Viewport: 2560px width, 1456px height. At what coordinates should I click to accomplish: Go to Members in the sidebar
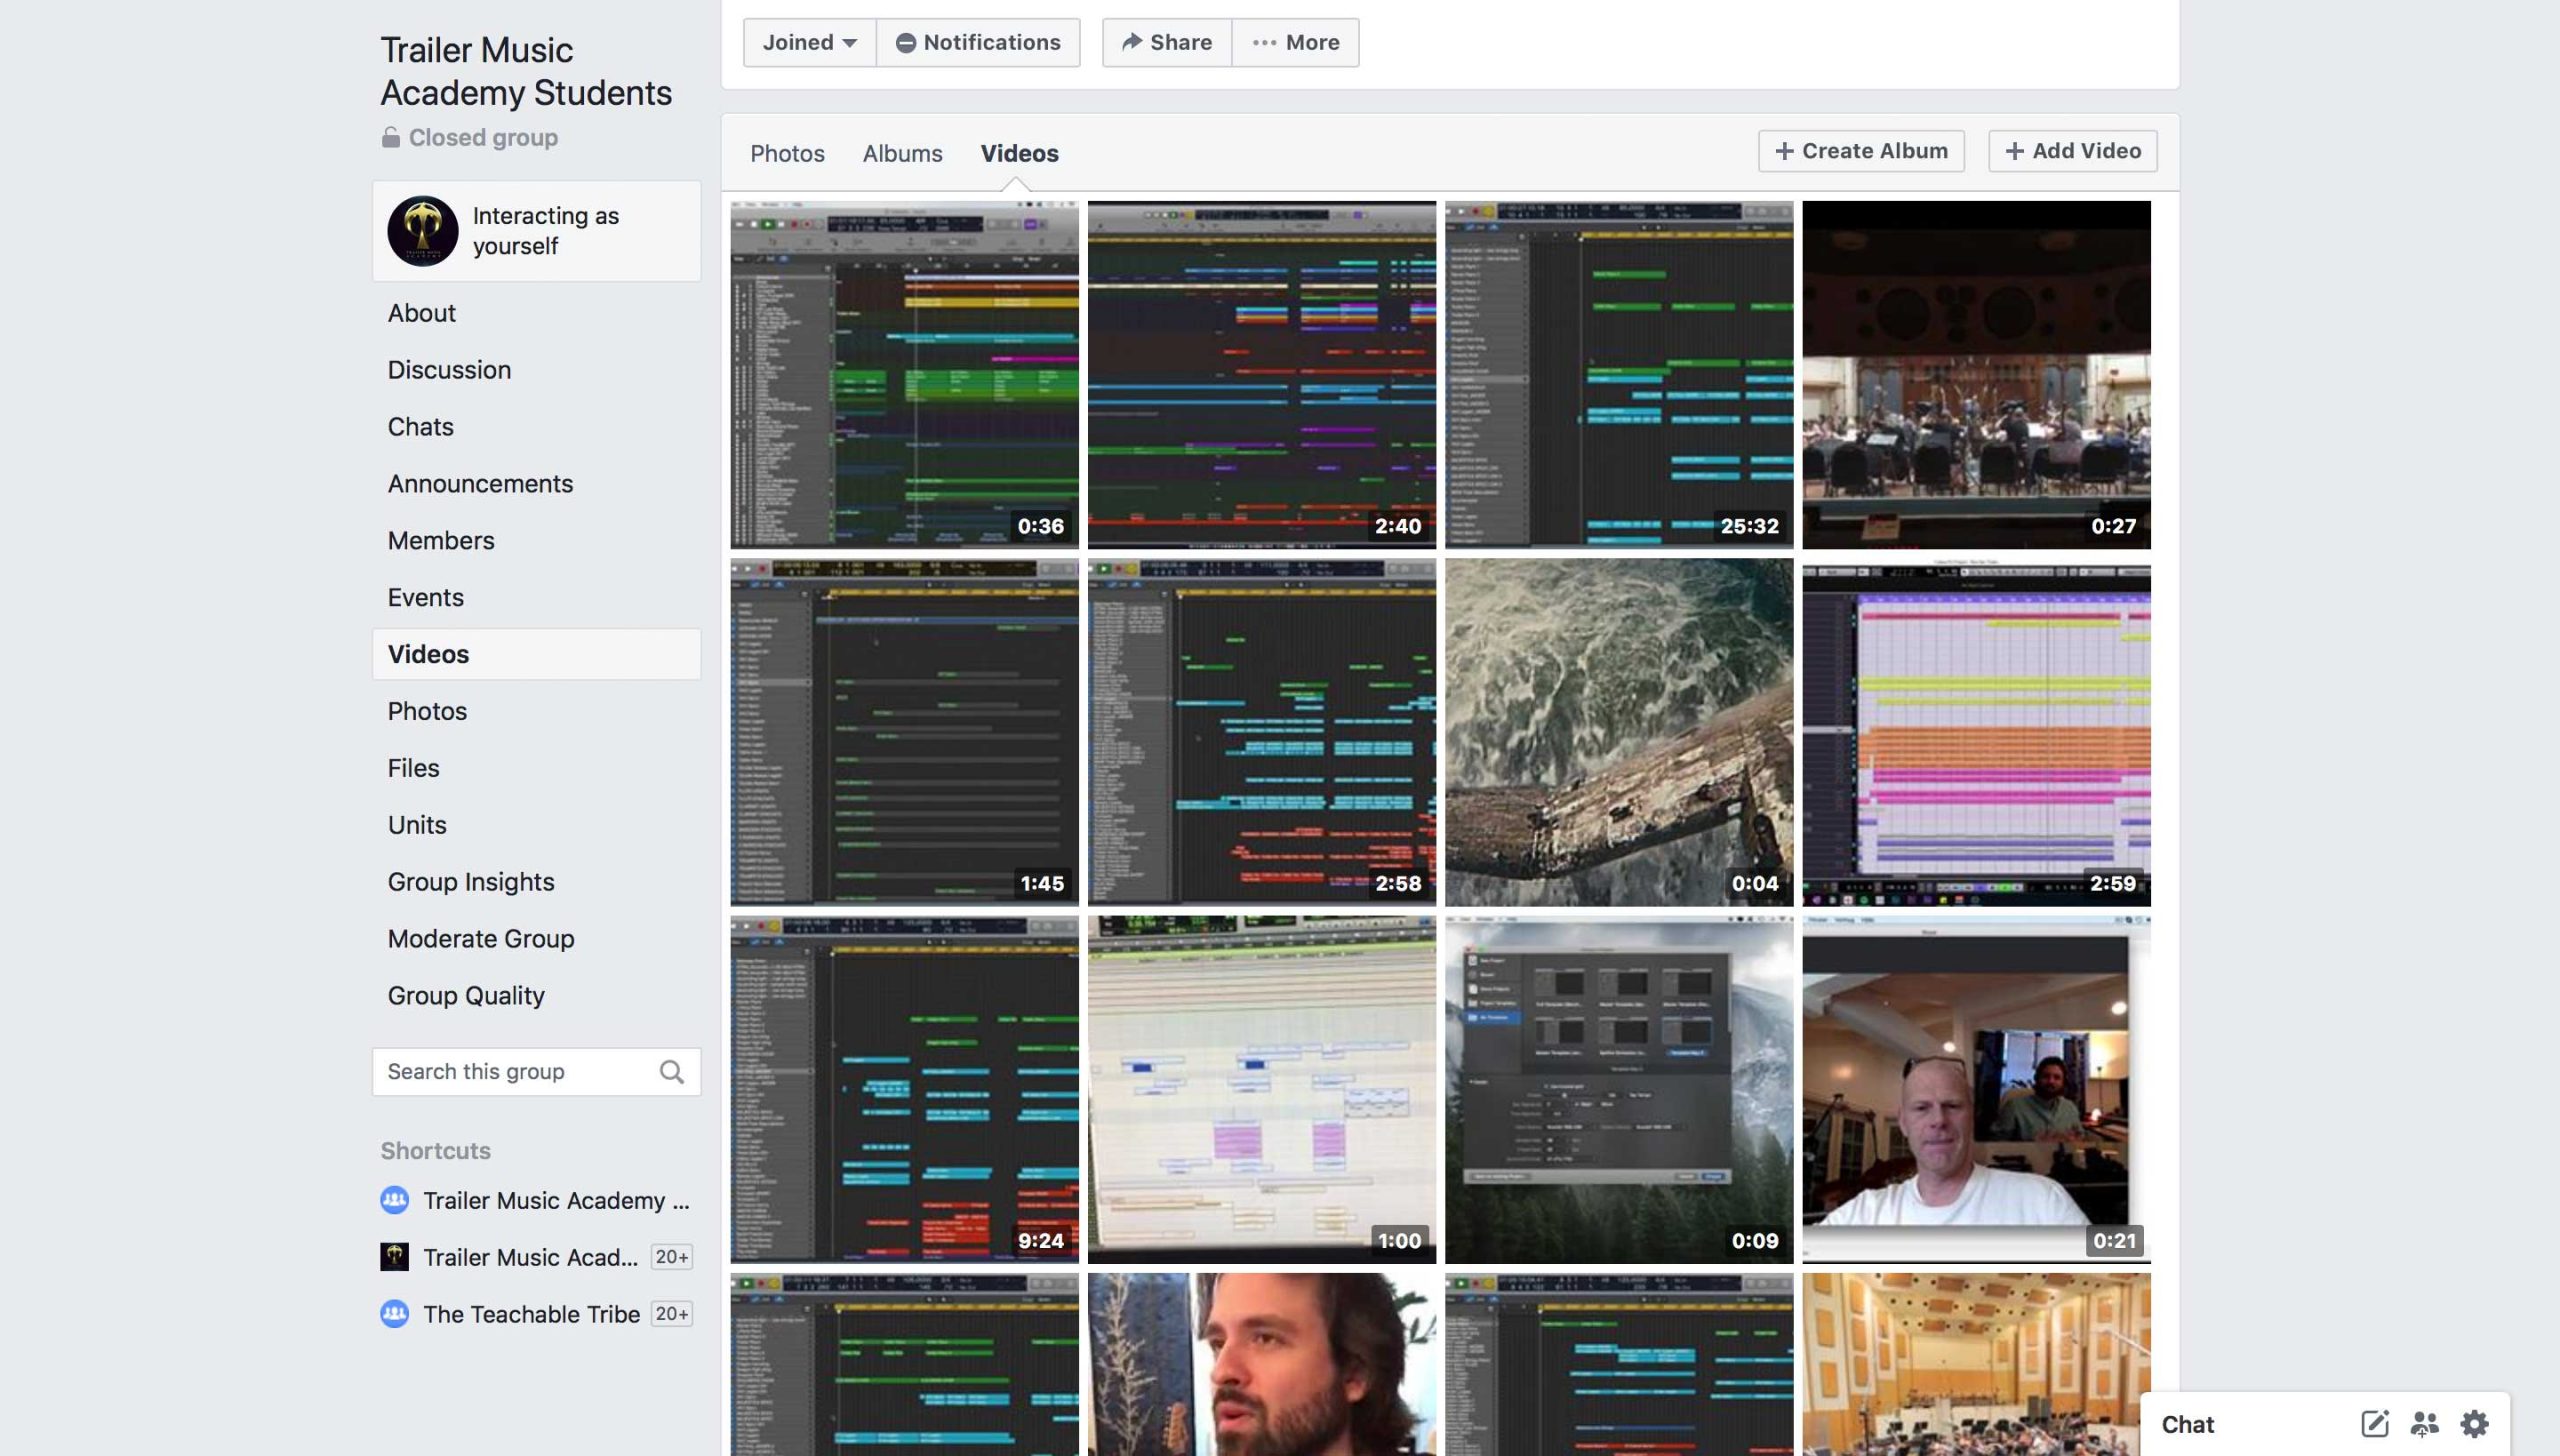(x=440, y=540)
